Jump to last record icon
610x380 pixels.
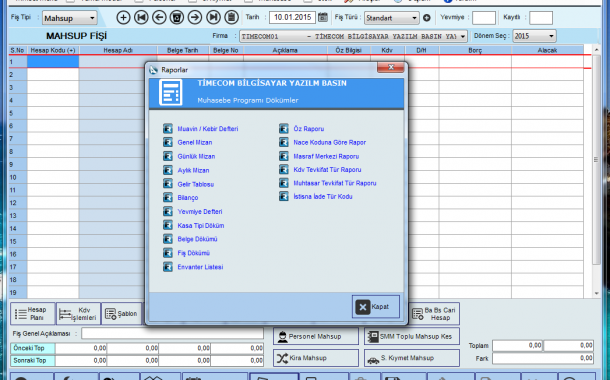click(x=213, y=18)
